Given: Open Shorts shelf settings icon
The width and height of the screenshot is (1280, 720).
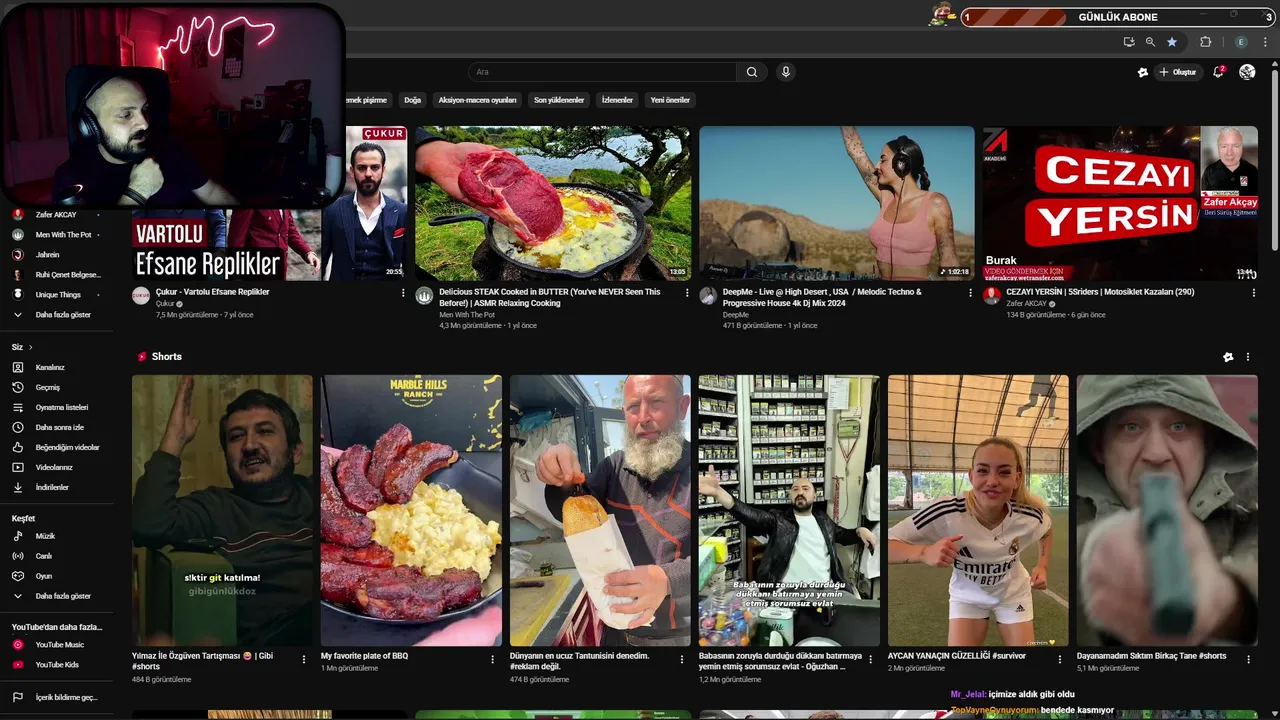Looking at the screenshot, I should pyautogui.click(x=1228, y=357).
